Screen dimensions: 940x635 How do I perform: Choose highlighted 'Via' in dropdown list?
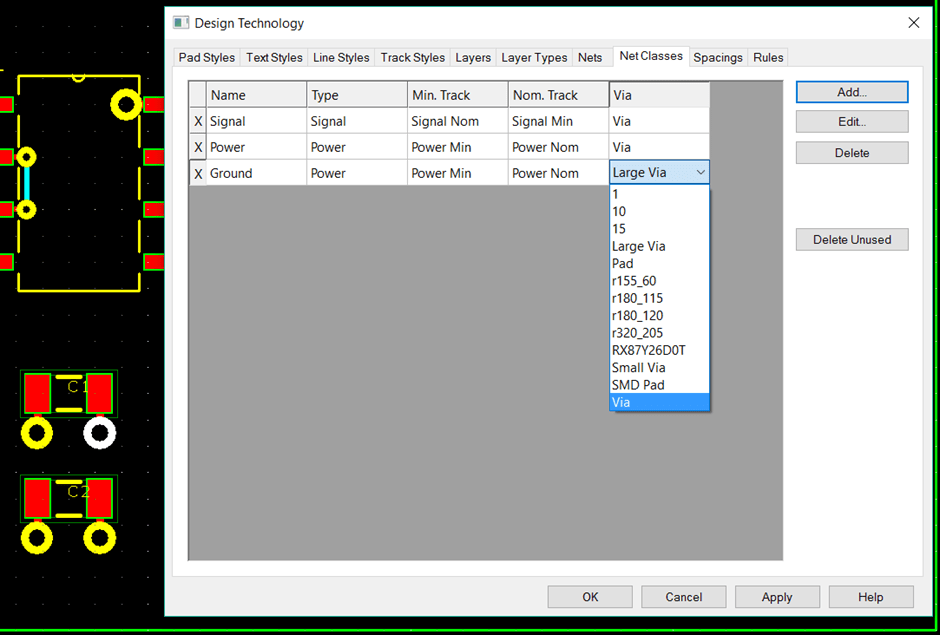(659, 403)
